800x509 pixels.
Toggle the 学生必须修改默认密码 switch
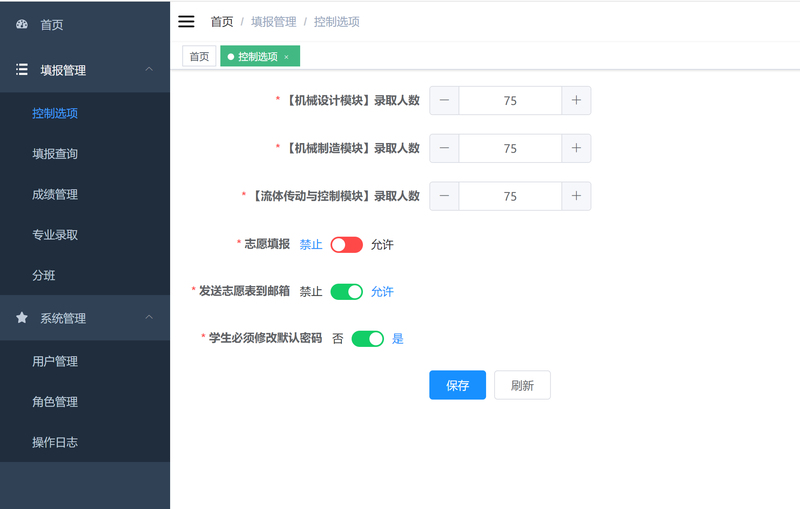[368, 339]
